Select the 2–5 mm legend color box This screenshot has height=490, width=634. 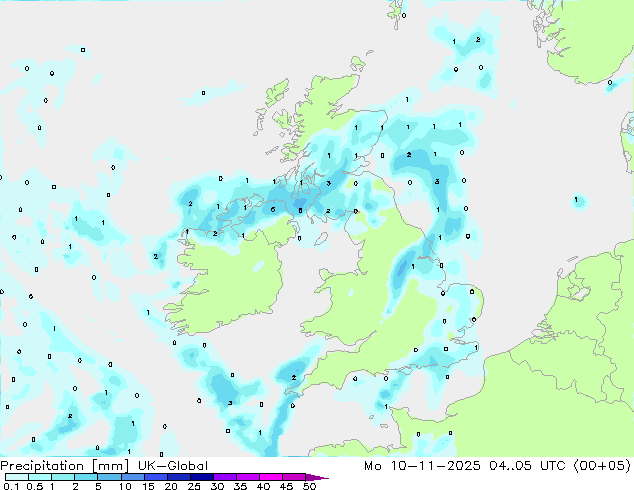(86, 477)
